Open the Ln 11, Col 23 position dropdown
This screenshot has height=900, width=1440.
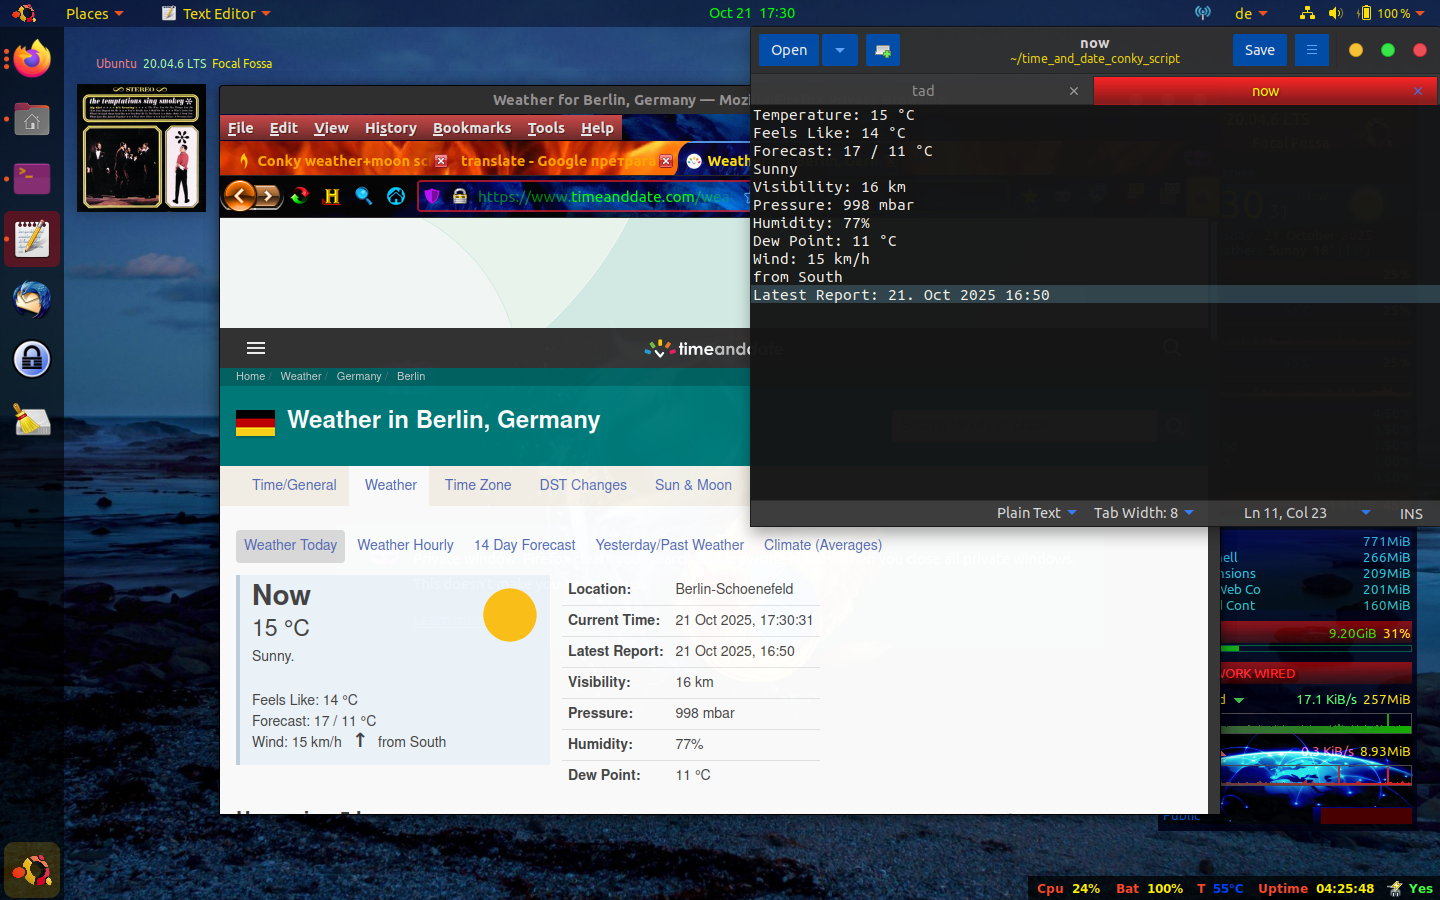[x=1306, y=513]
